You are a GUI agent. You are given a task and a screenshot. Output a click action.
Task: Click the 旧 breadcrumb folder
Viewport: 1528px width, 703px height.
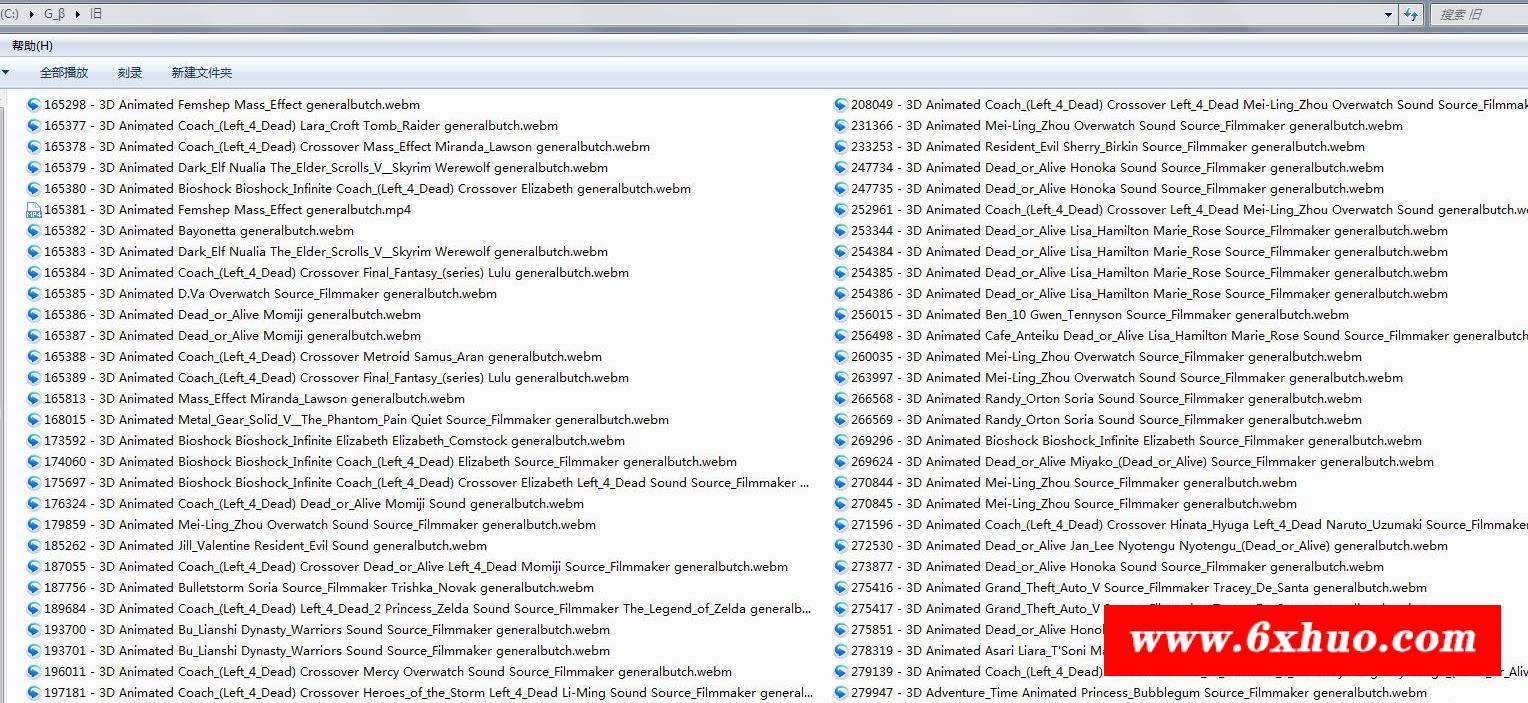96,14
